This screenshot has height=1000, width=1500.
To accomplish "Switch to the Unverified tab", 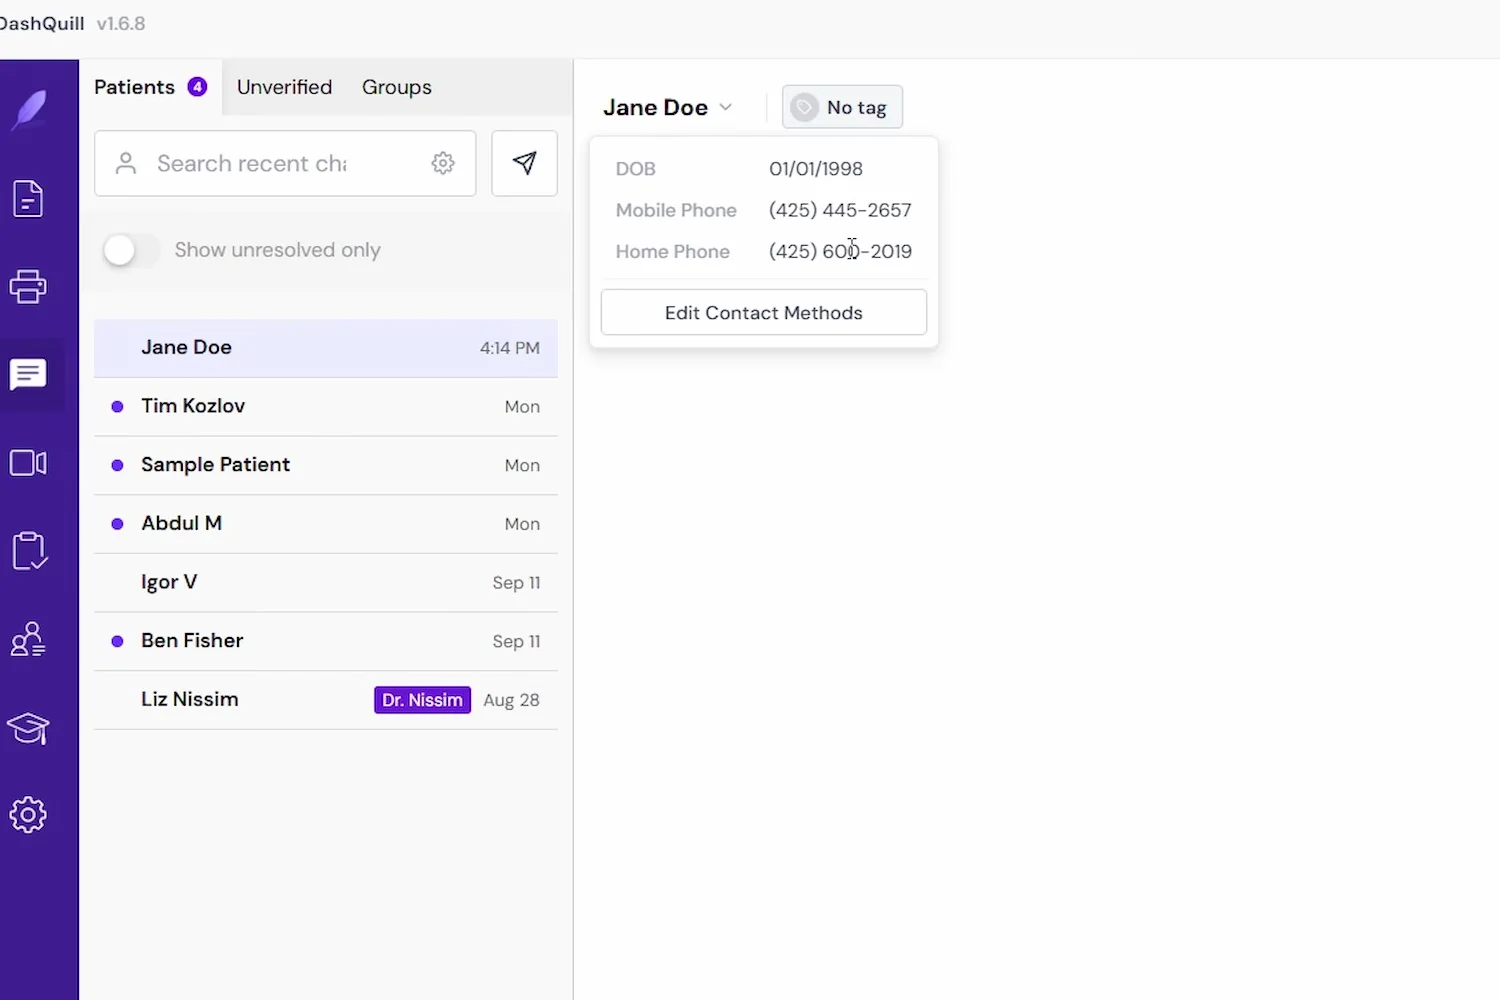I will [284, 87].
